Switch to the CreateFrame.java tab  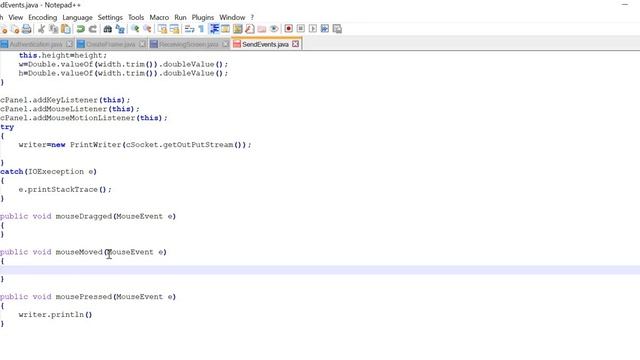(x=111, y=44)
